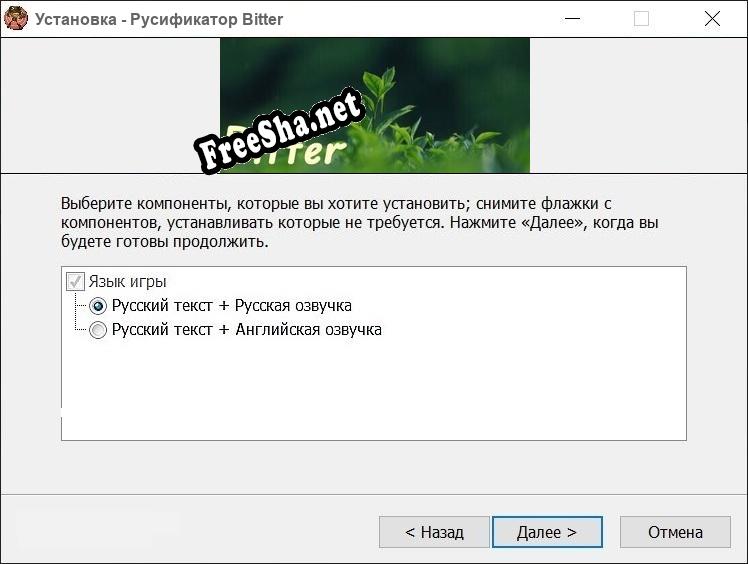The width and height of the screenshot is (748, 564).
Task: Minimize the installer window
Action: [x=572, y=19]
